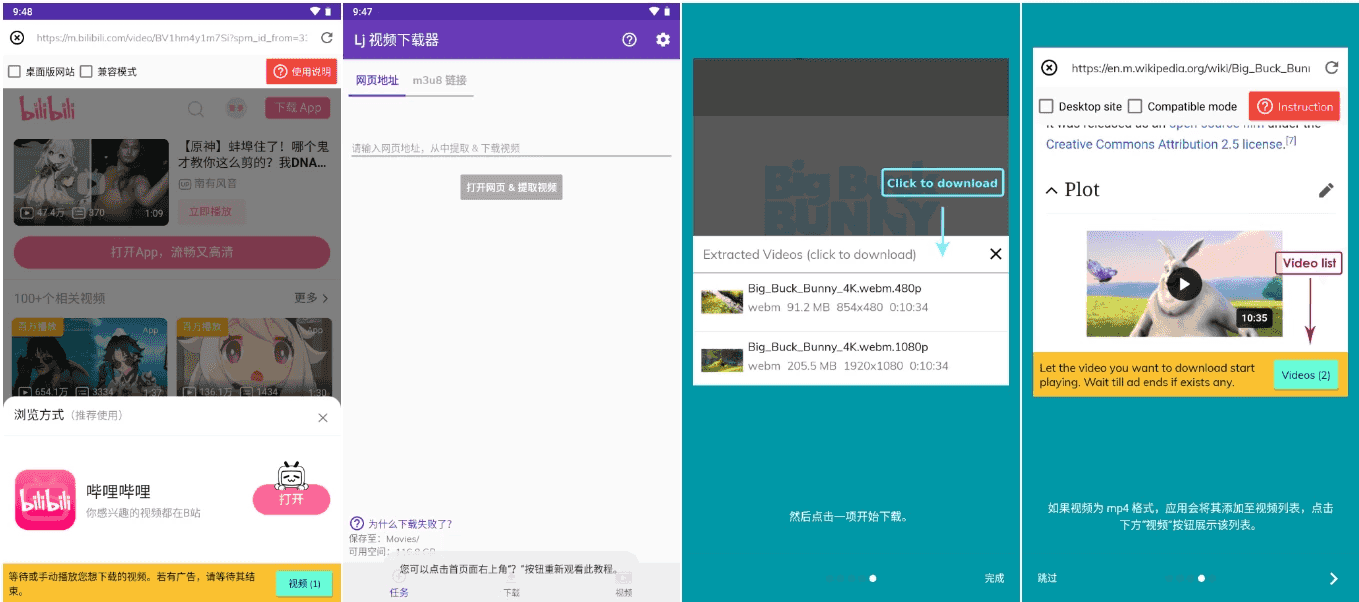This screenshot has height=602, width=1359.
Task: Enable the 桌面版网站 checkbox
Action: 14,71
